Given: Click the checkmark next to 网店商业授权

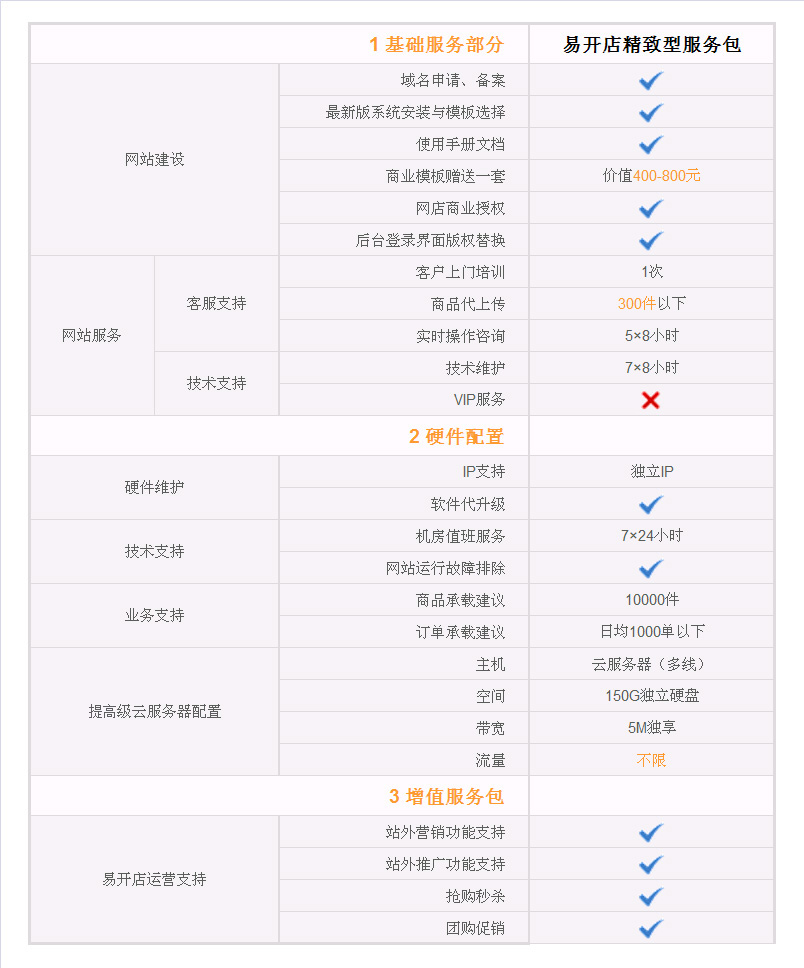Looking at the screenshot, I should point(651,209).
